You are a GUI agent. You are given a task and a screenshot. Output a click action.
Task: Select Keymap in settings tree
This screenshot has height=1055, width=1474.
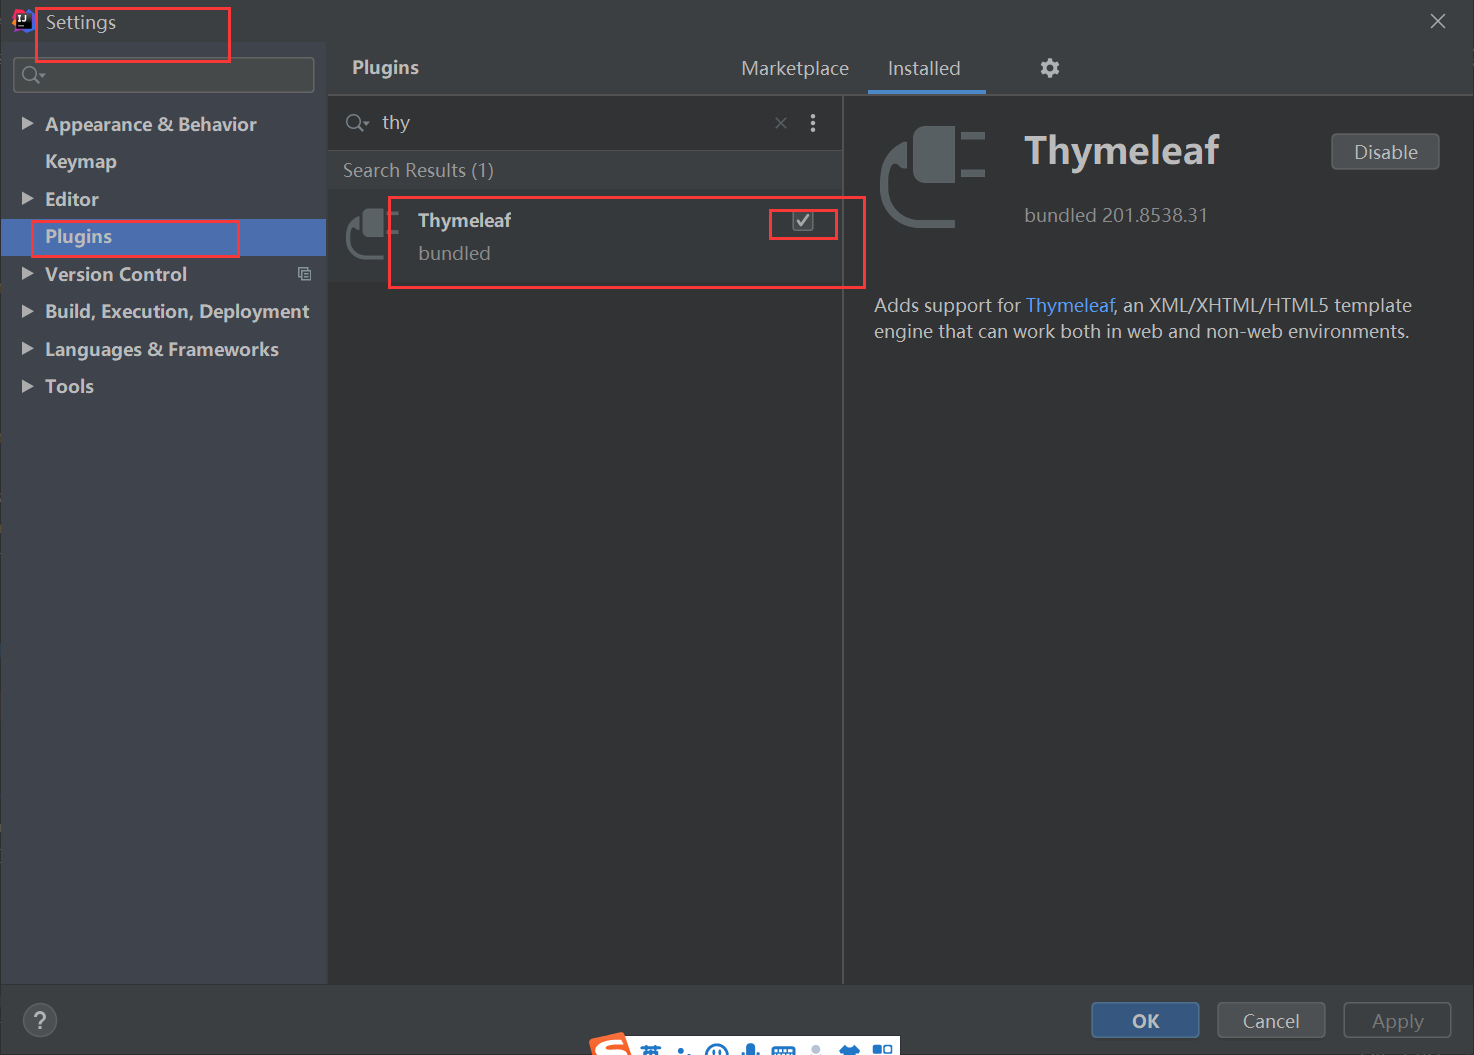[81, 161]
